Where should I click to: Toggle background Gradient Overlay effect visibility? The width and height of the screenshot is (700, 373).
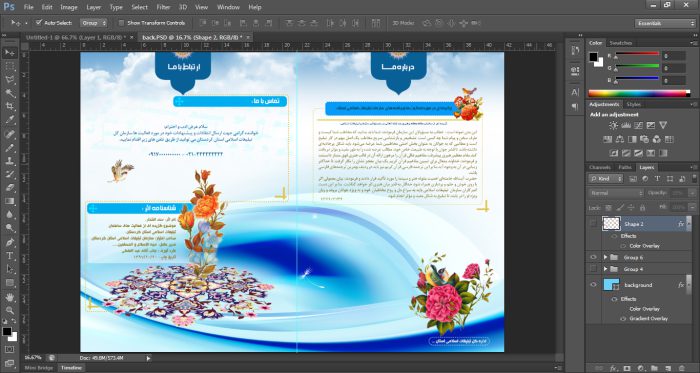pos(623,319)
